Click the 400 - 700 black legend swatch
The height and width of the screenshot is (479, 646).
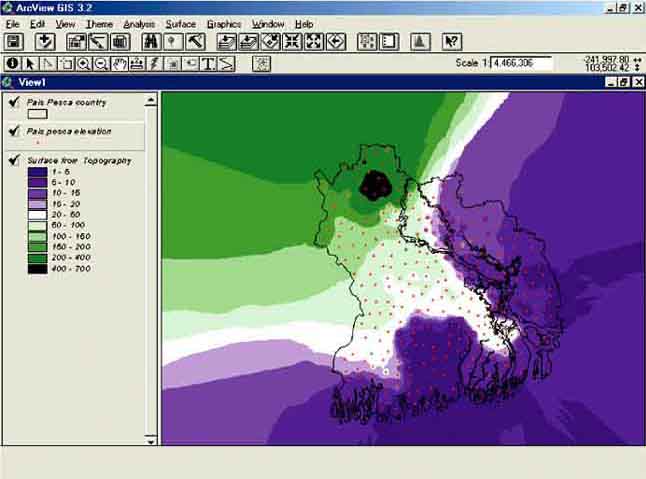(38, 268)
